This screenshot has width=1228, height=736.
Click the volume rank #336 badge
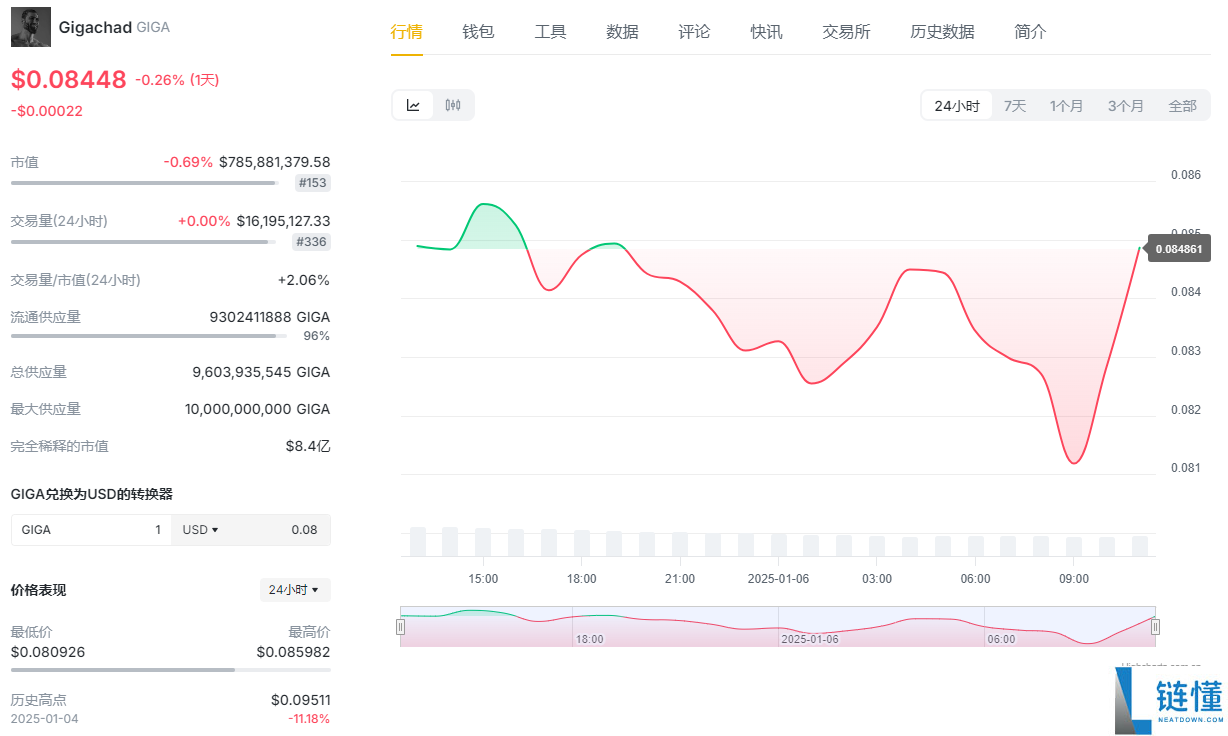point(312,242)
